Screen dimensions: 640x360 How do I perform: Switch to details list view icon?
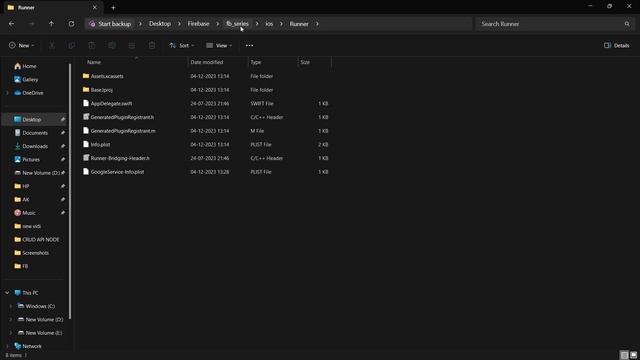click(x=624, y=355)
